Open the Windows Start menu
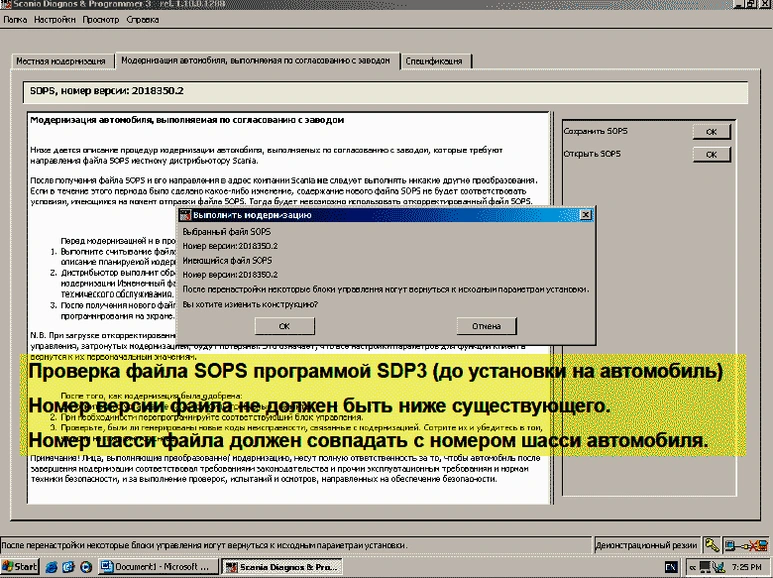 (20, 567)
